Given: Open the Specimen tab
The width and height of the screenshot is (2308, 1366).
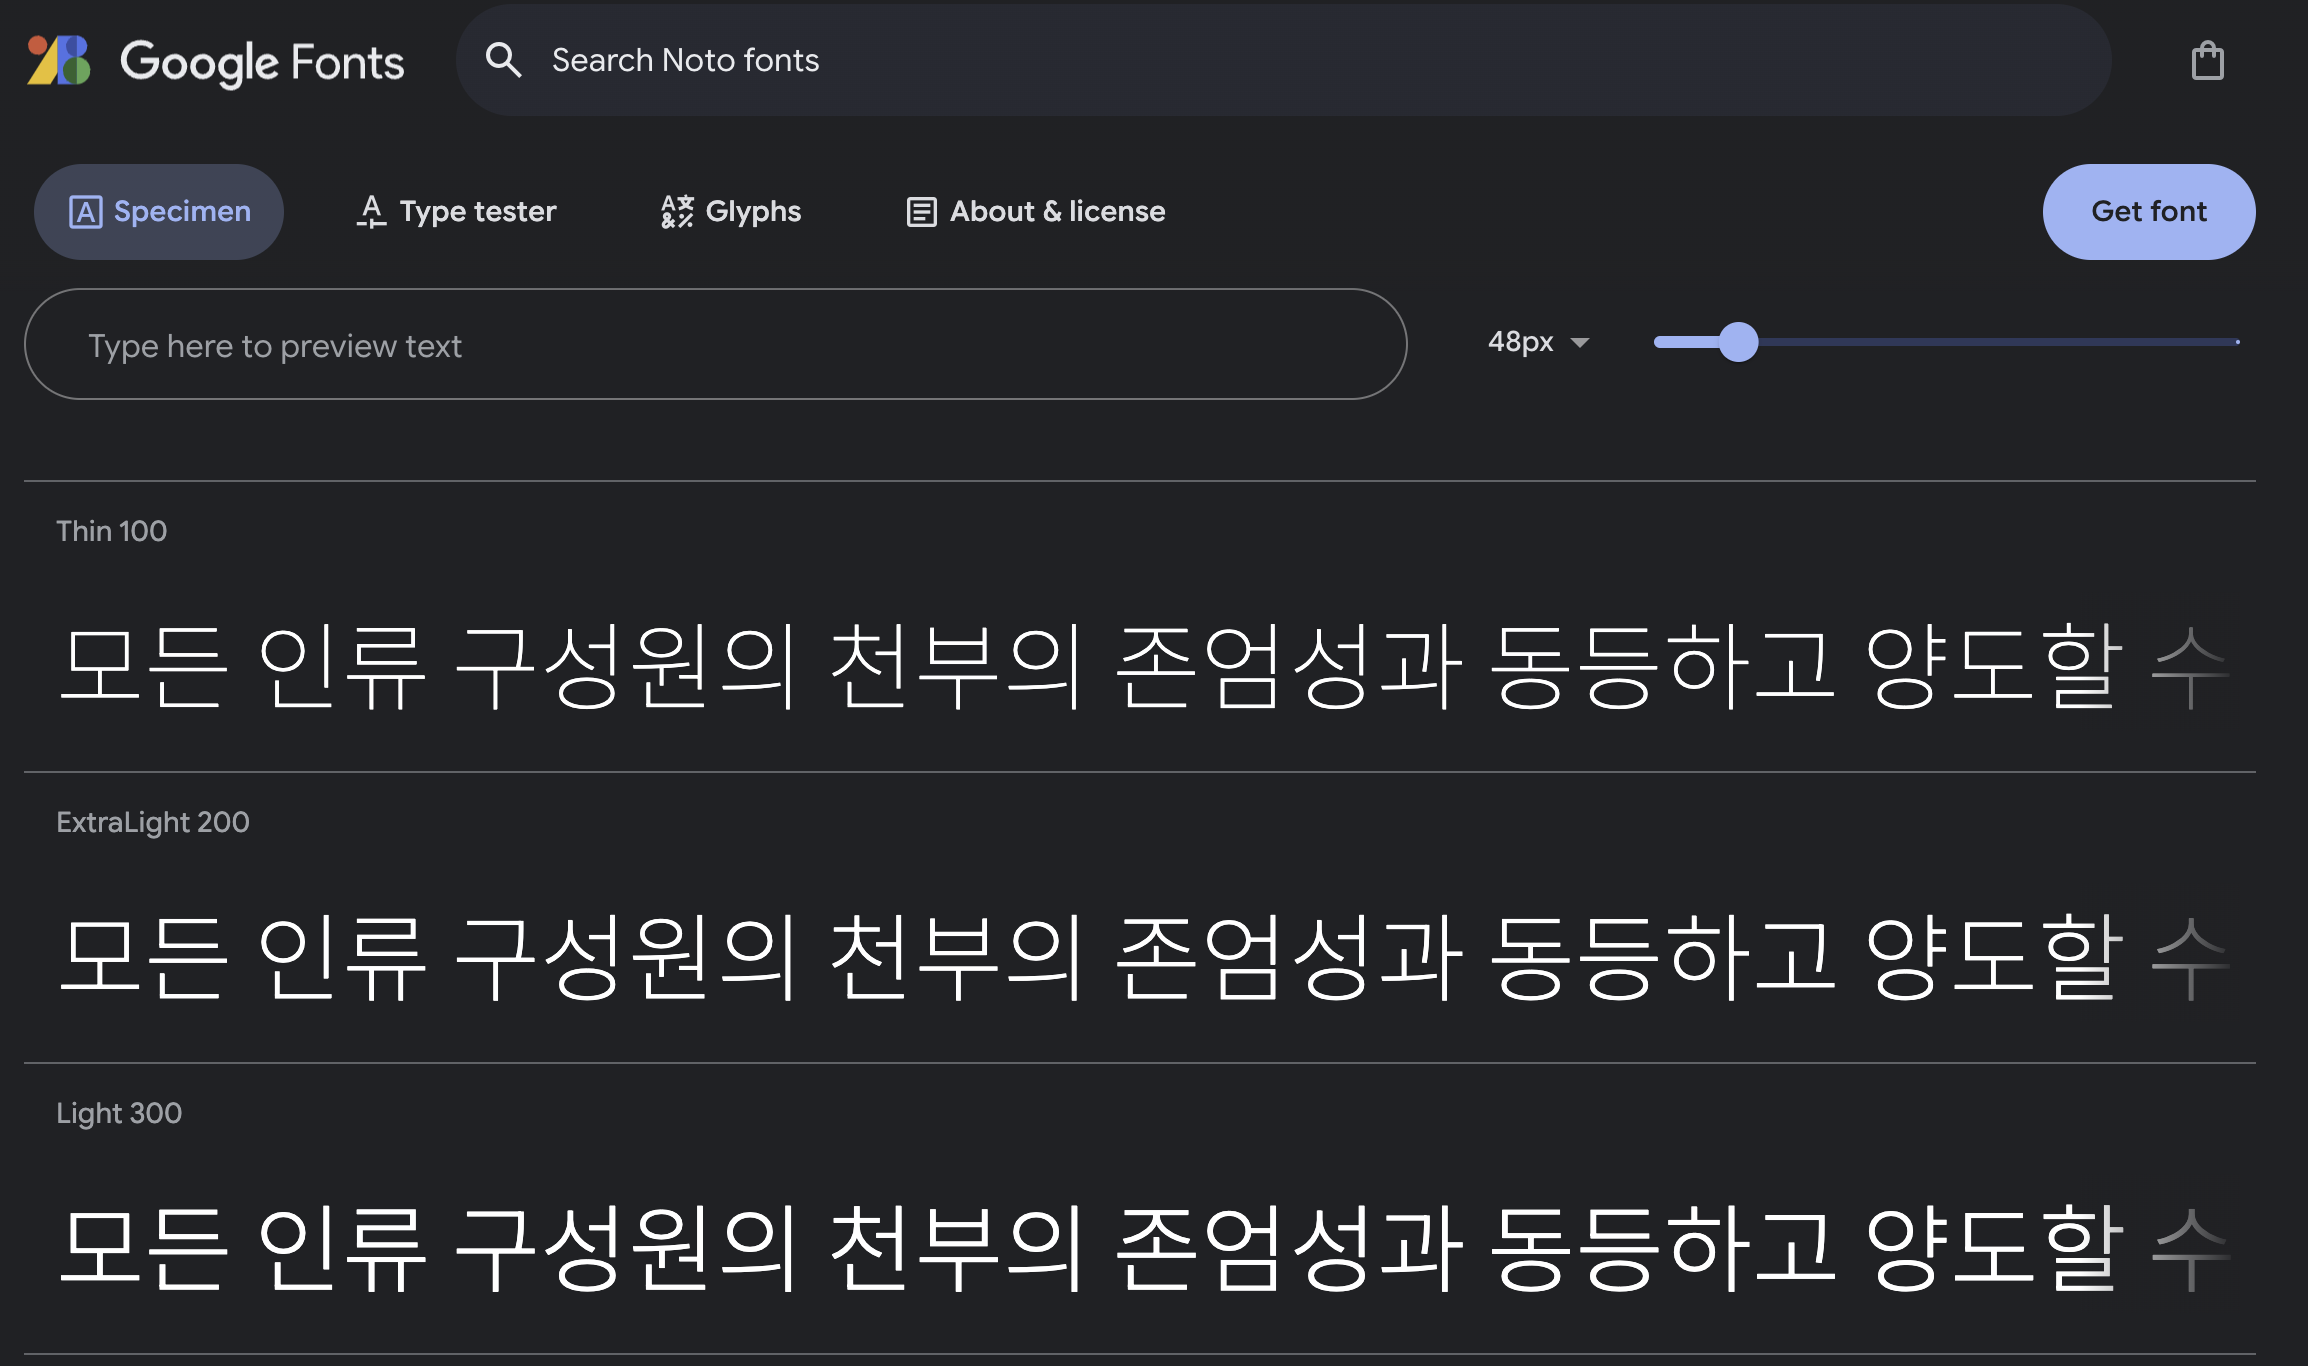Looking at the screenshot, I should 159,212.
